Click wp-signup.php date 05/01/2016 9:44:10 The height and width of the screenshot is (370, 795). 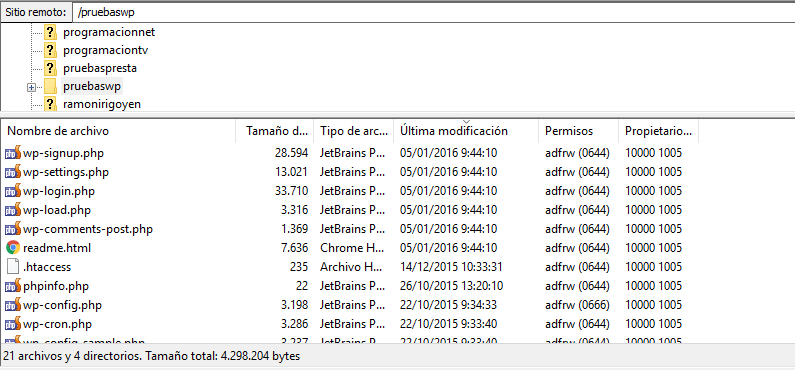click(x=448, y=153)
